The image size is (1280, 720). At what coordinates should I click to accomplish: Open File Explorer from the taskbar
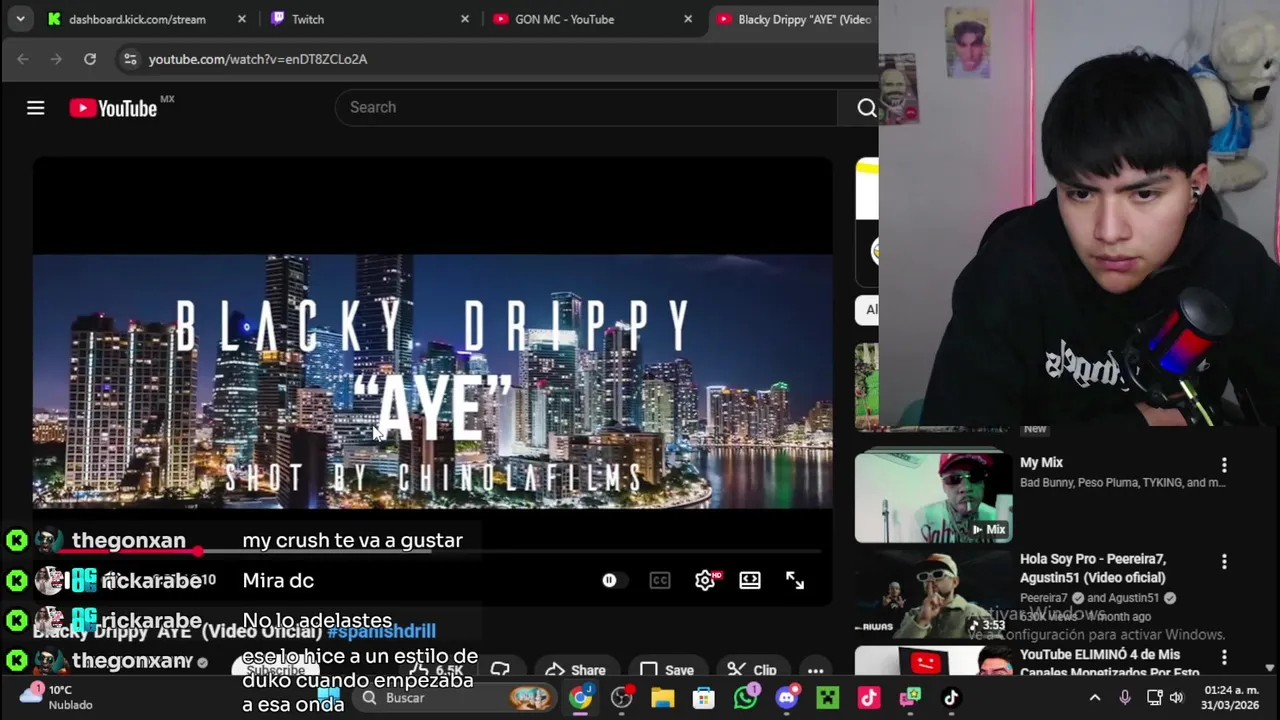662,698
